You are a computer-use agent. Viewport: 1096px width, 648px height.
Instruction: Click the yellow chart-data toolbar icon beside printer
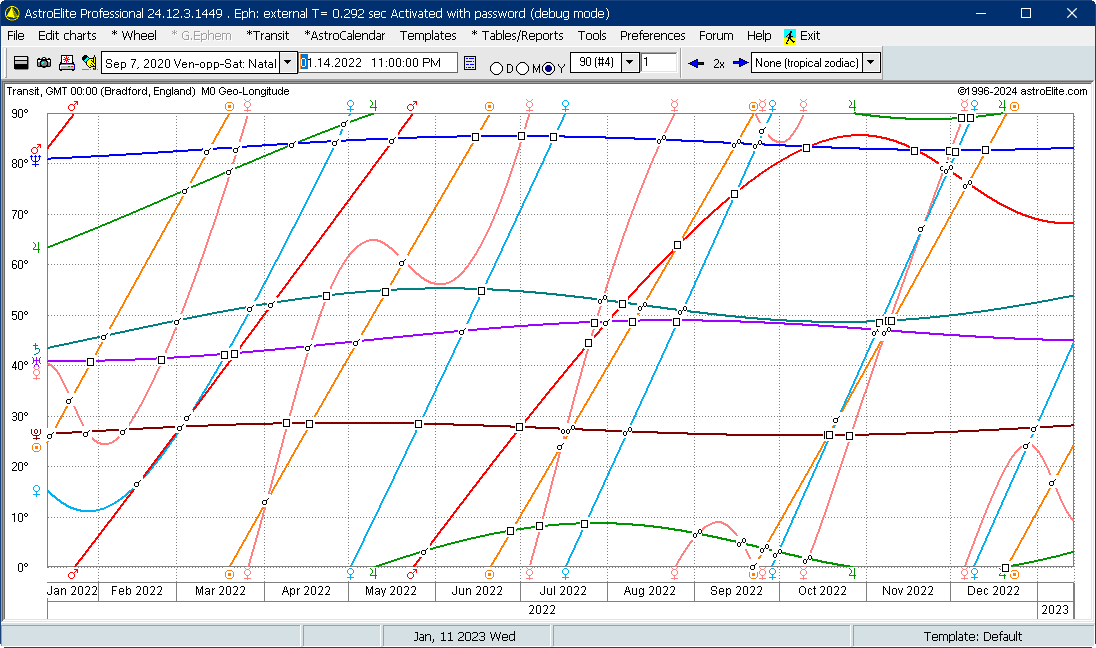[89, 63]
